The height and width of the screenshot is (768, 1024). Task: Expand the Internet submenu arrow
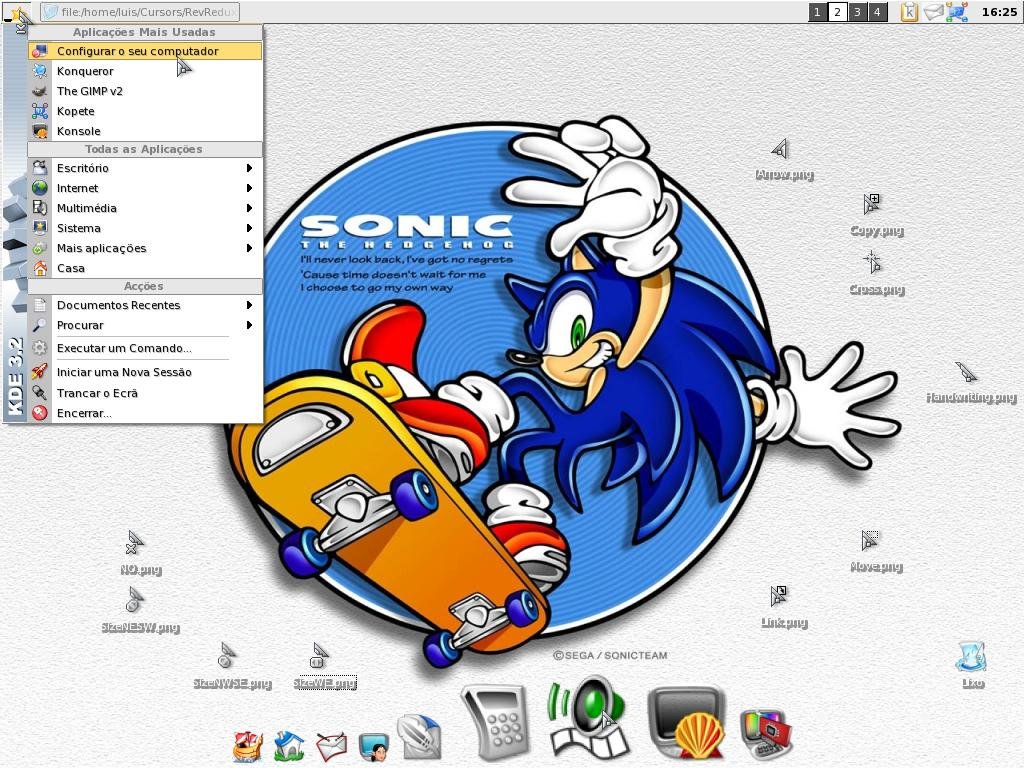tap(249, 188)
